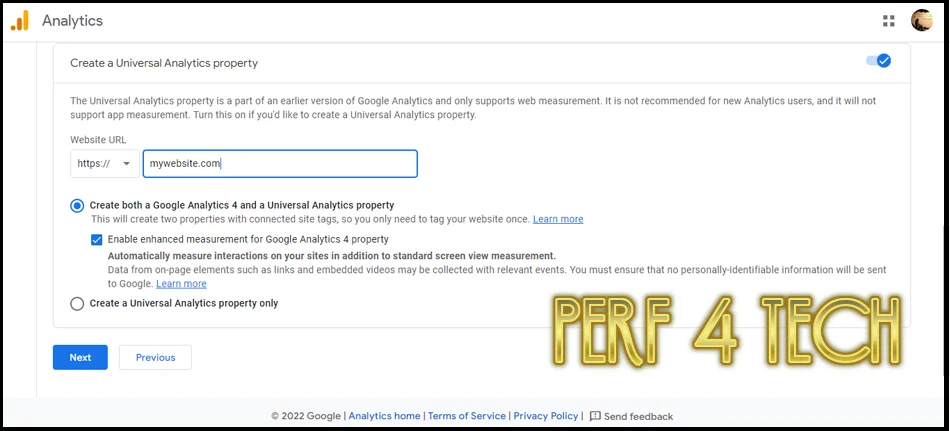Select Create a Universal Analytics property only
Viewport: 950px width, 431px height.
coord(77,303)
